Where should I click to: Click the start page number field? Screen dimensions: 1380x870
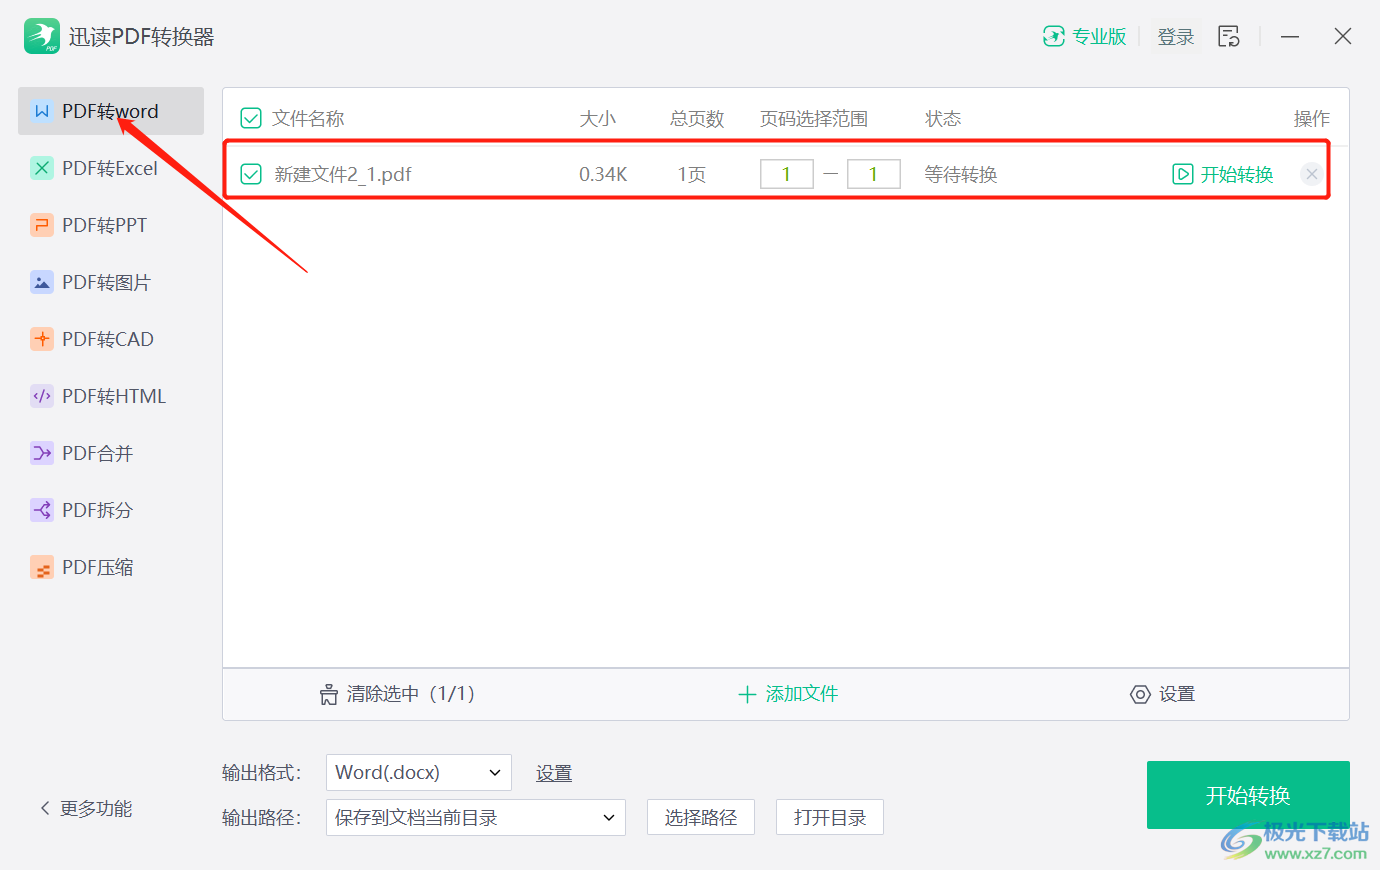click(787, 174)
